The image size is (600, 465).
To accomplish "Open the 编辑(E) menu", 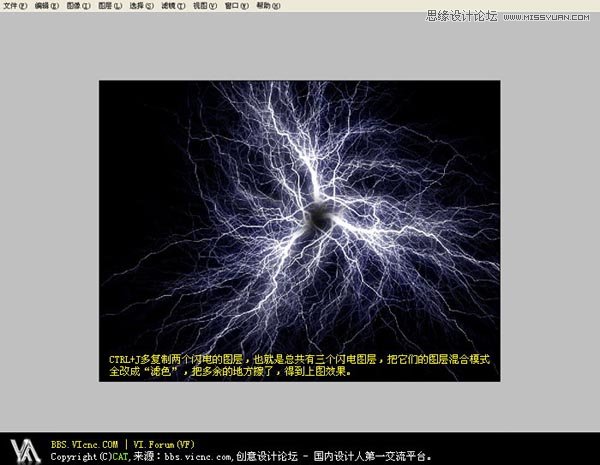I will pyautogui.click(x=47, y=6).
